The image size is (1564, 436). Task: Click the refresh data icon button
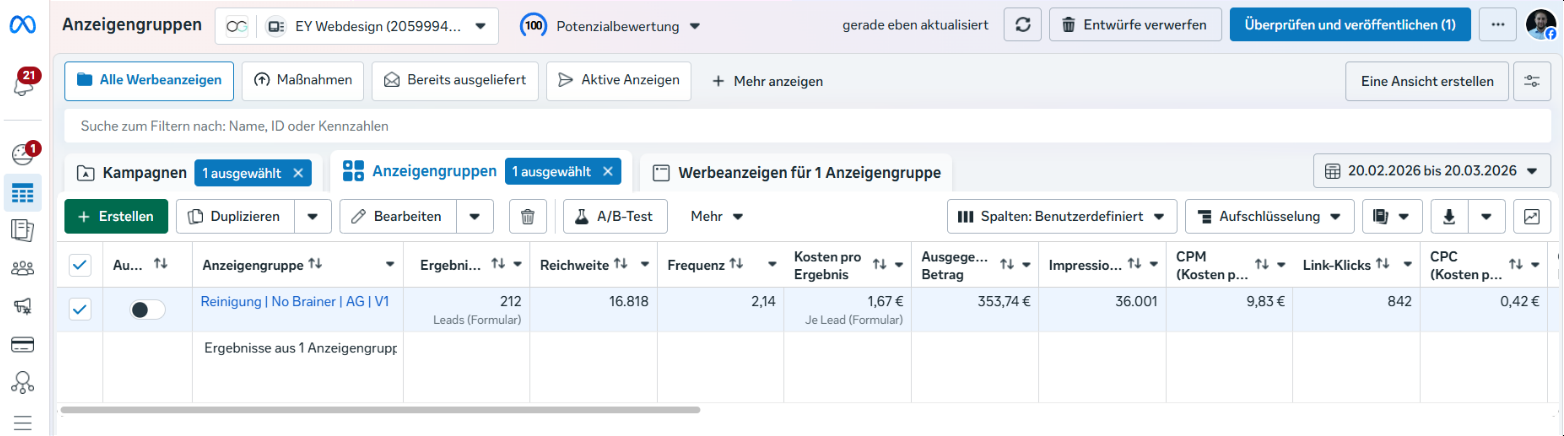click(1022, 25)
